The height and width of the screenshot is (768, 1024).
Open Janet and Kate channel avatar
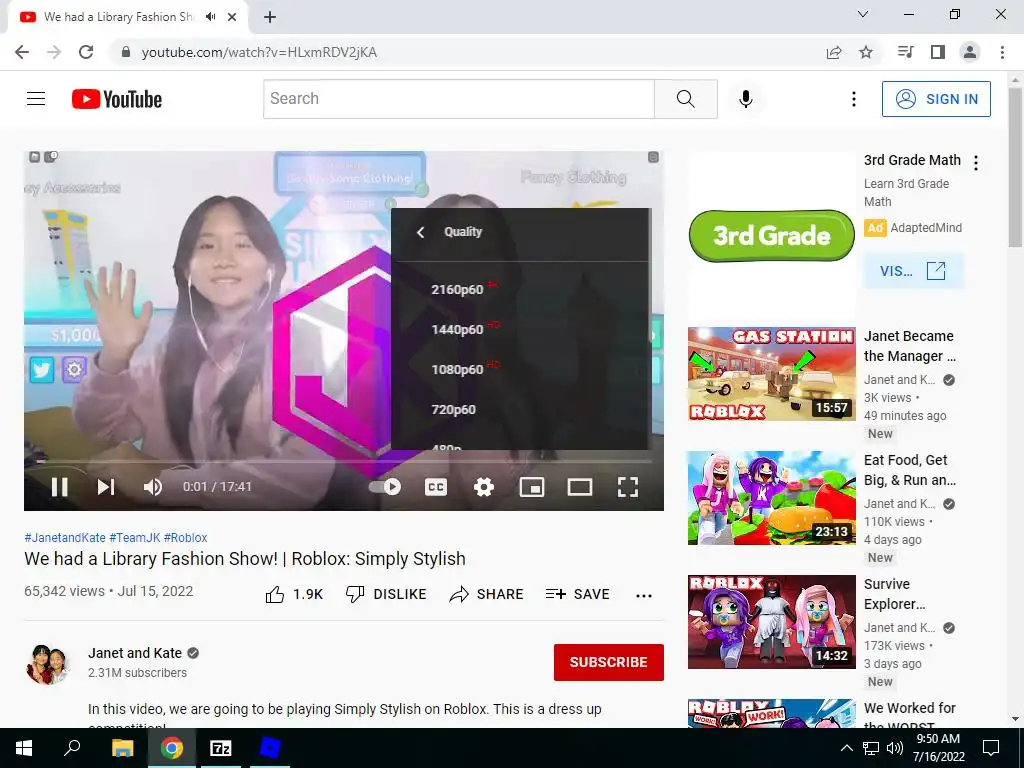click(x=47, y=664)
